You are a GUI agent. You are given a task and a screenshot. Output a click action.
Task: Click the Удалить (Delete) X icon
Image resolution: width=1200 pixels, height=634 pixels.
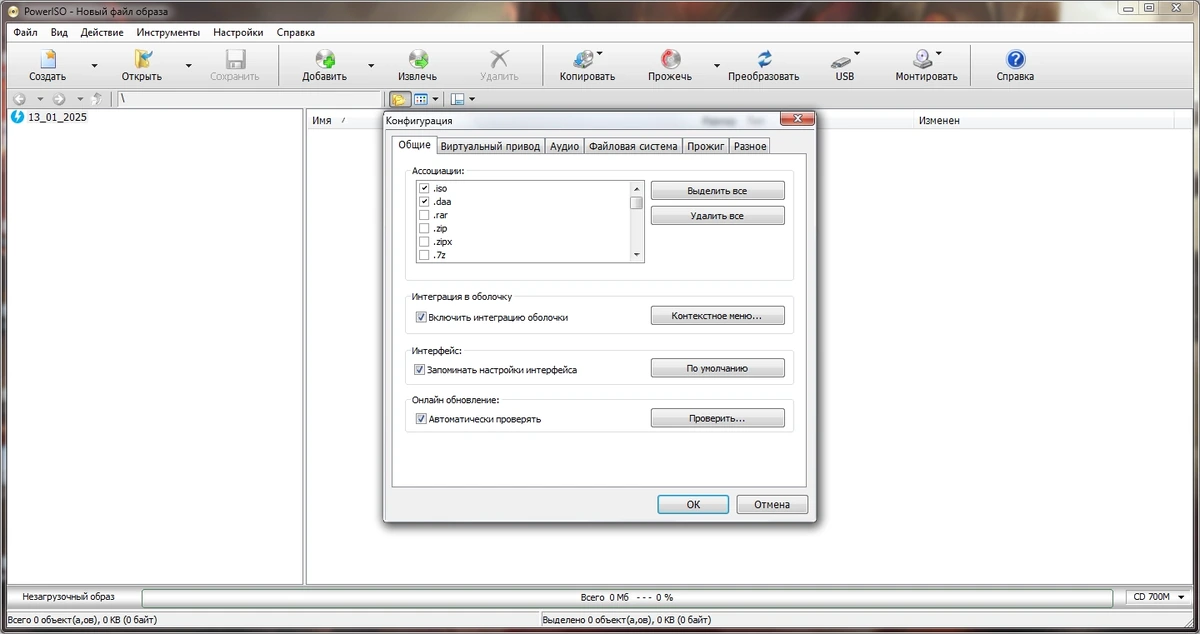click(x=499, y=60)
